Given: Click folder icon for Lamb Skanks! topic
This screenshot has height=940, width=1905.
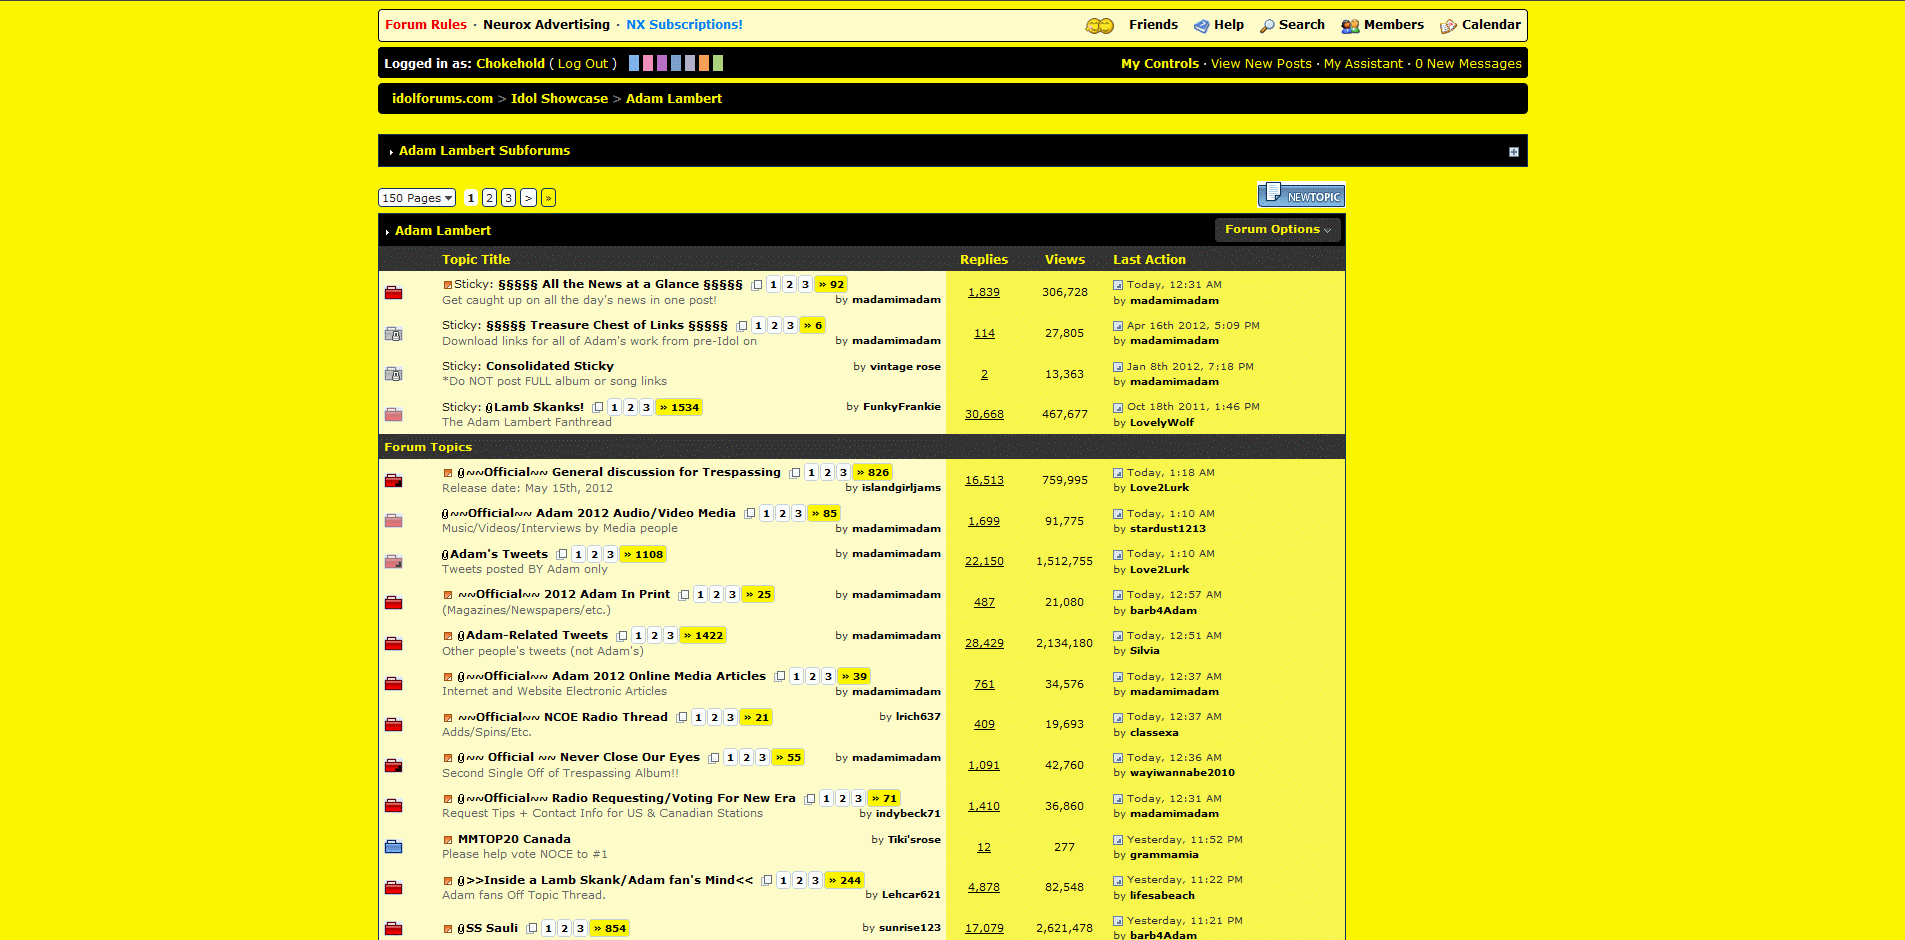Looking at the screenshot, I should click(394, 414).
